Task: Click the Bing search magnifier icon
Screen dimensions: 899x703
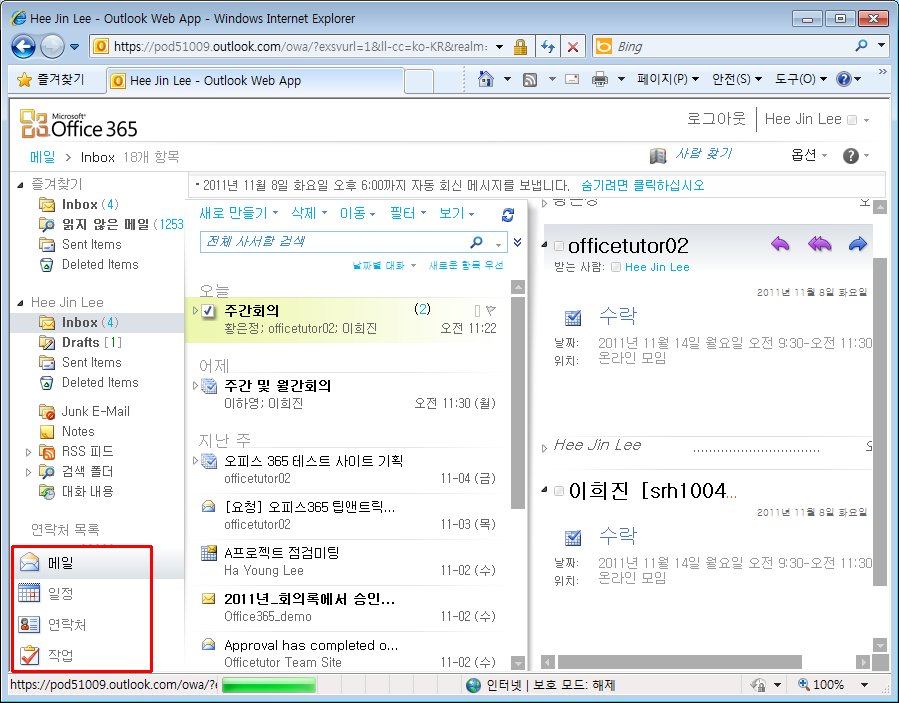Action: 861,46
